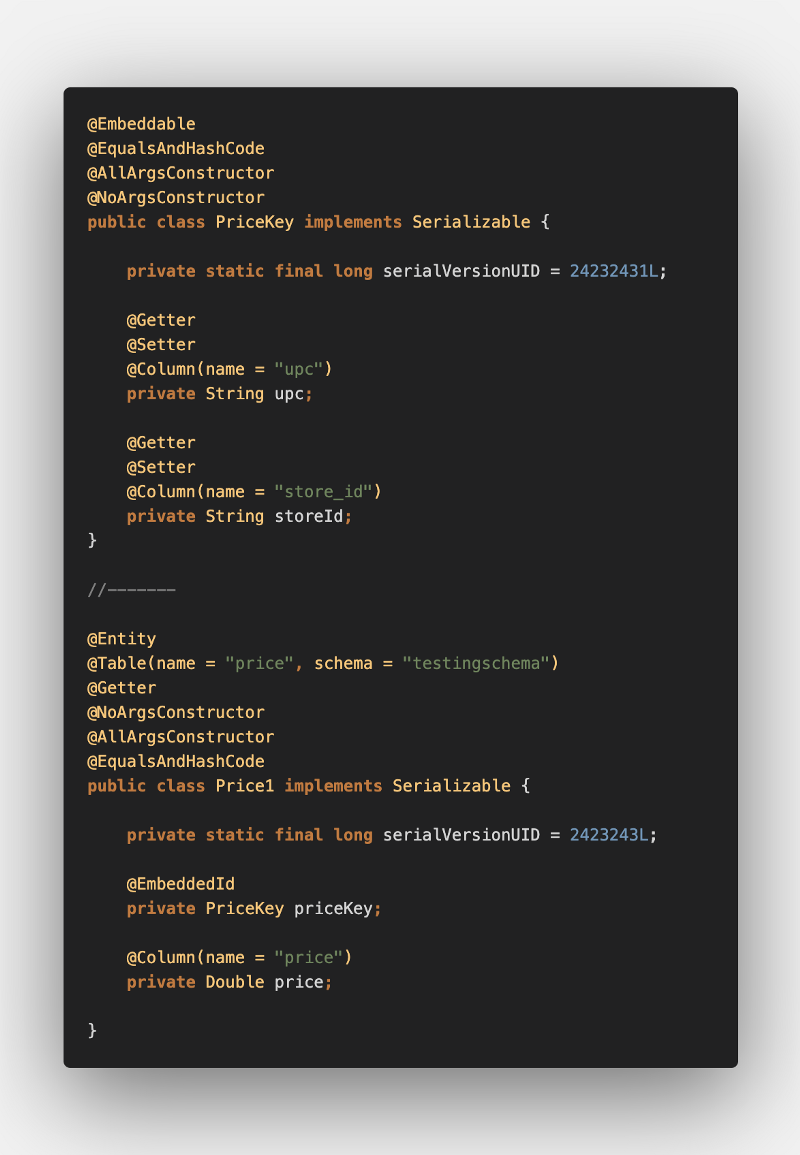Click the Double type of price field
Screen dimensions: 800x1155
[235, 982]
